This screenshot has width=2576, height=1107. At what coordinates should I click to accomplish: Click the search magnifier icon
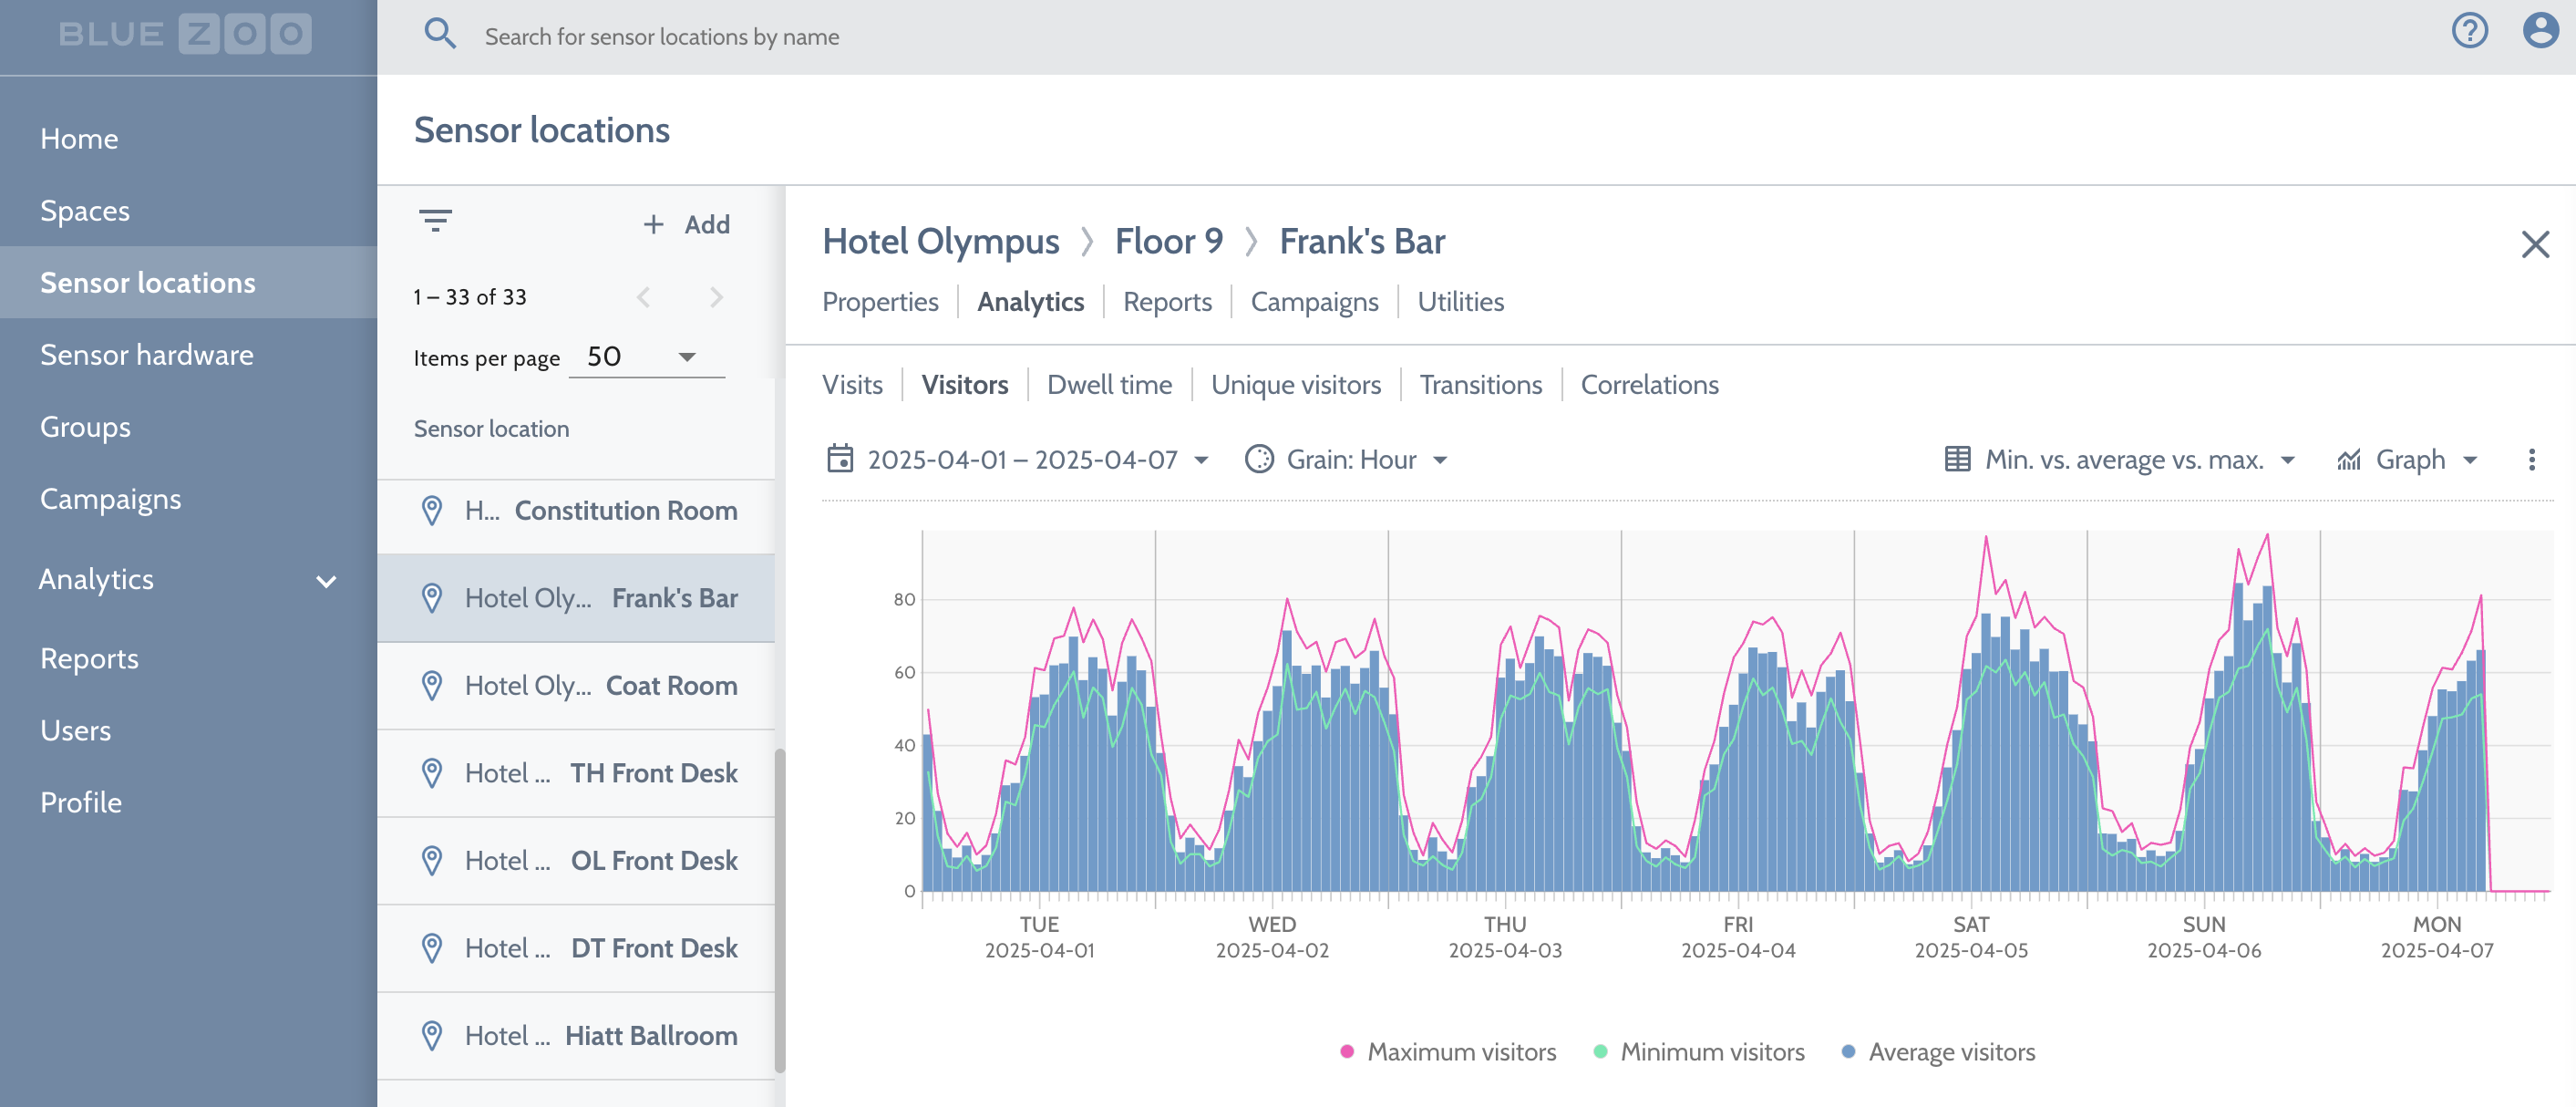coord(440,35)
